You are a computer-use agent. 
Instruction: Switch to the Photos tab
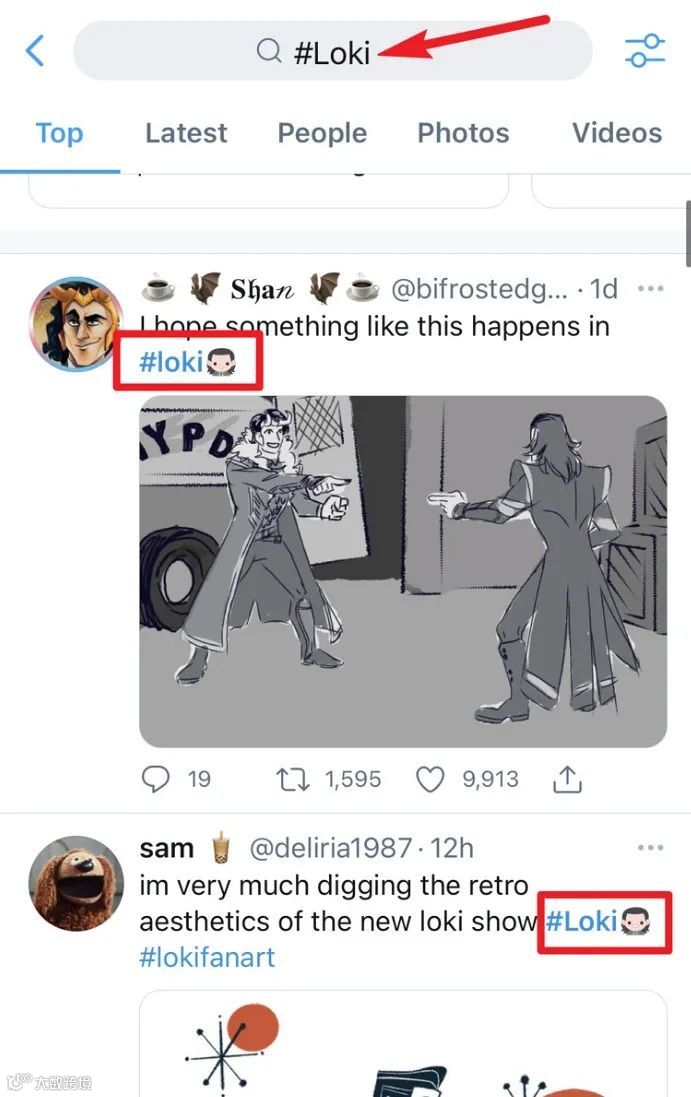(x=463, y=132)
